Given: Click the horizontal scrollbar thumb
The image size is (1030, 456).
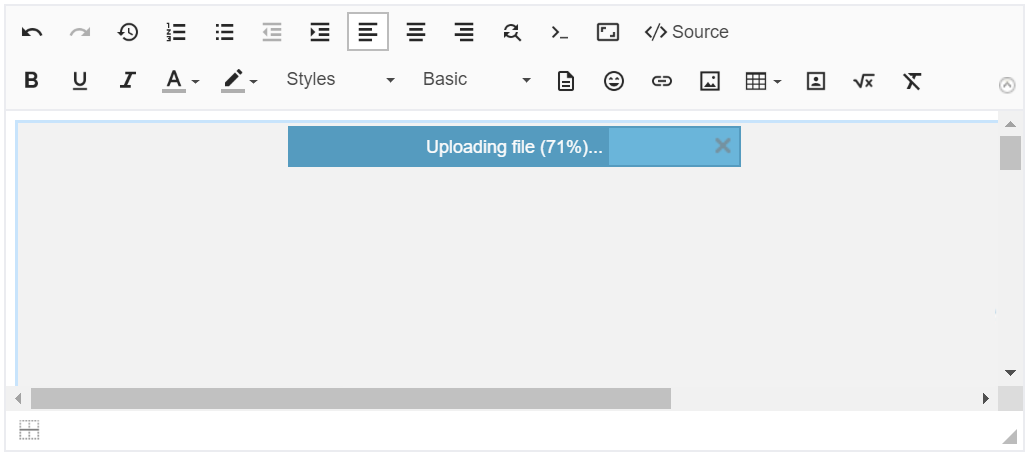Looking at the screenshot, I should click(350, 398).
